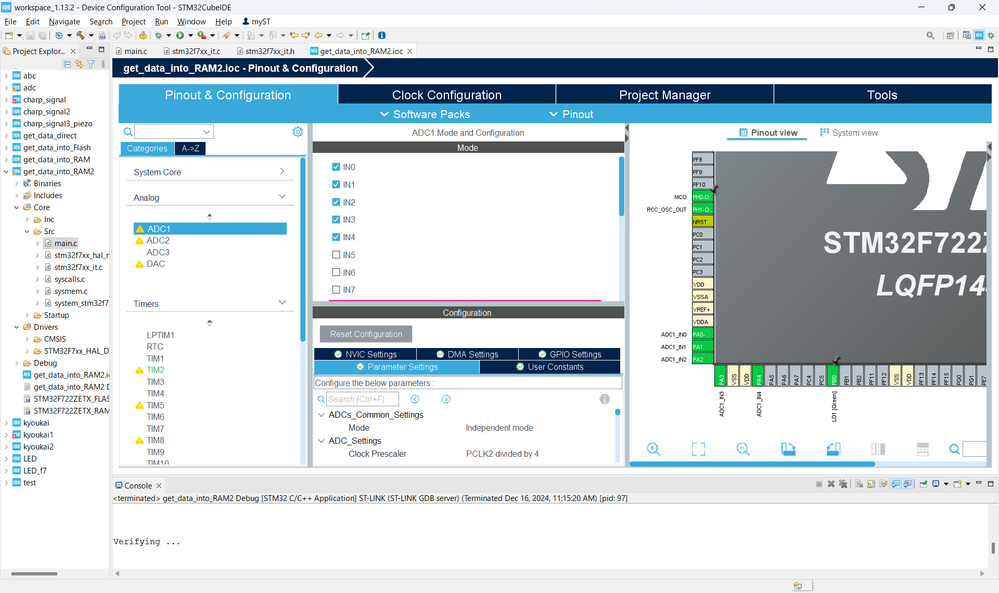Open the Project Manager tab
The image size is (999, 593).
pos(665,95)
